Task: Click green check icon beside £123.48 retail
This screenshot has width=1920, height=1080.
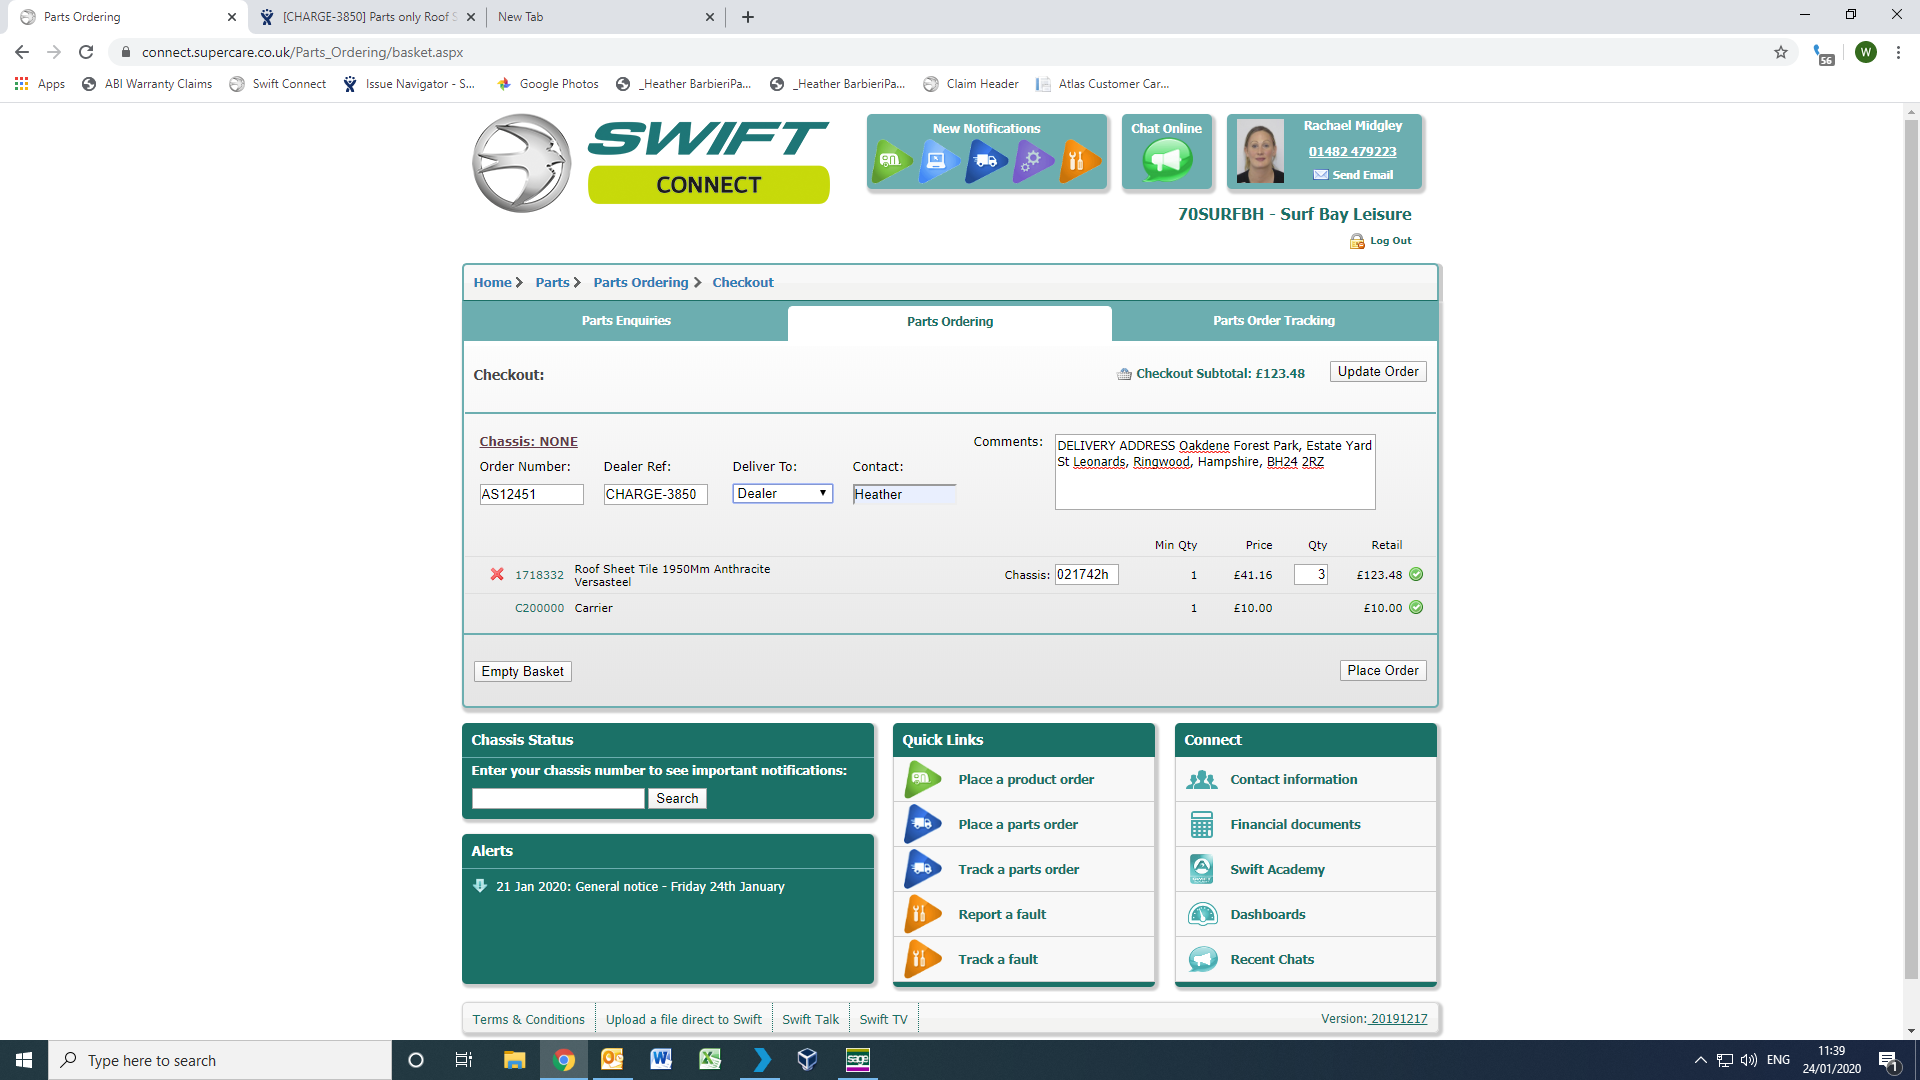Action: coord(1416,574)
